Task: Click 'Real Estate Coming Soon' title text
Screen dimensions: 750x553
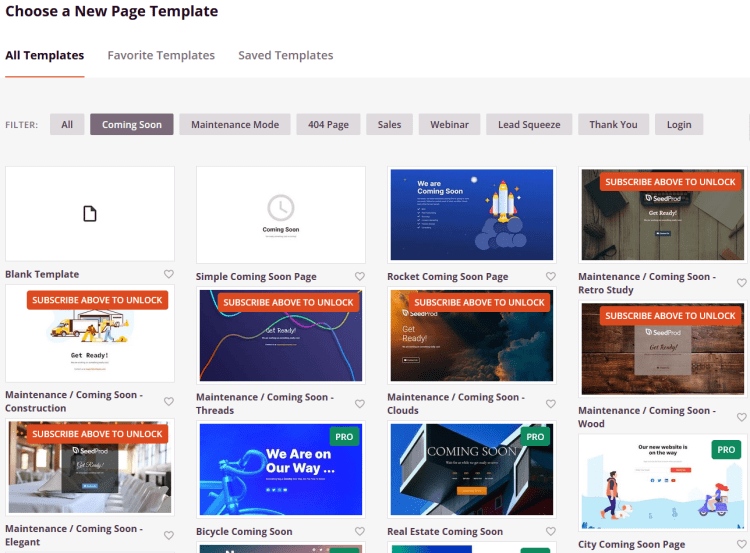Action: click(445, 531)
